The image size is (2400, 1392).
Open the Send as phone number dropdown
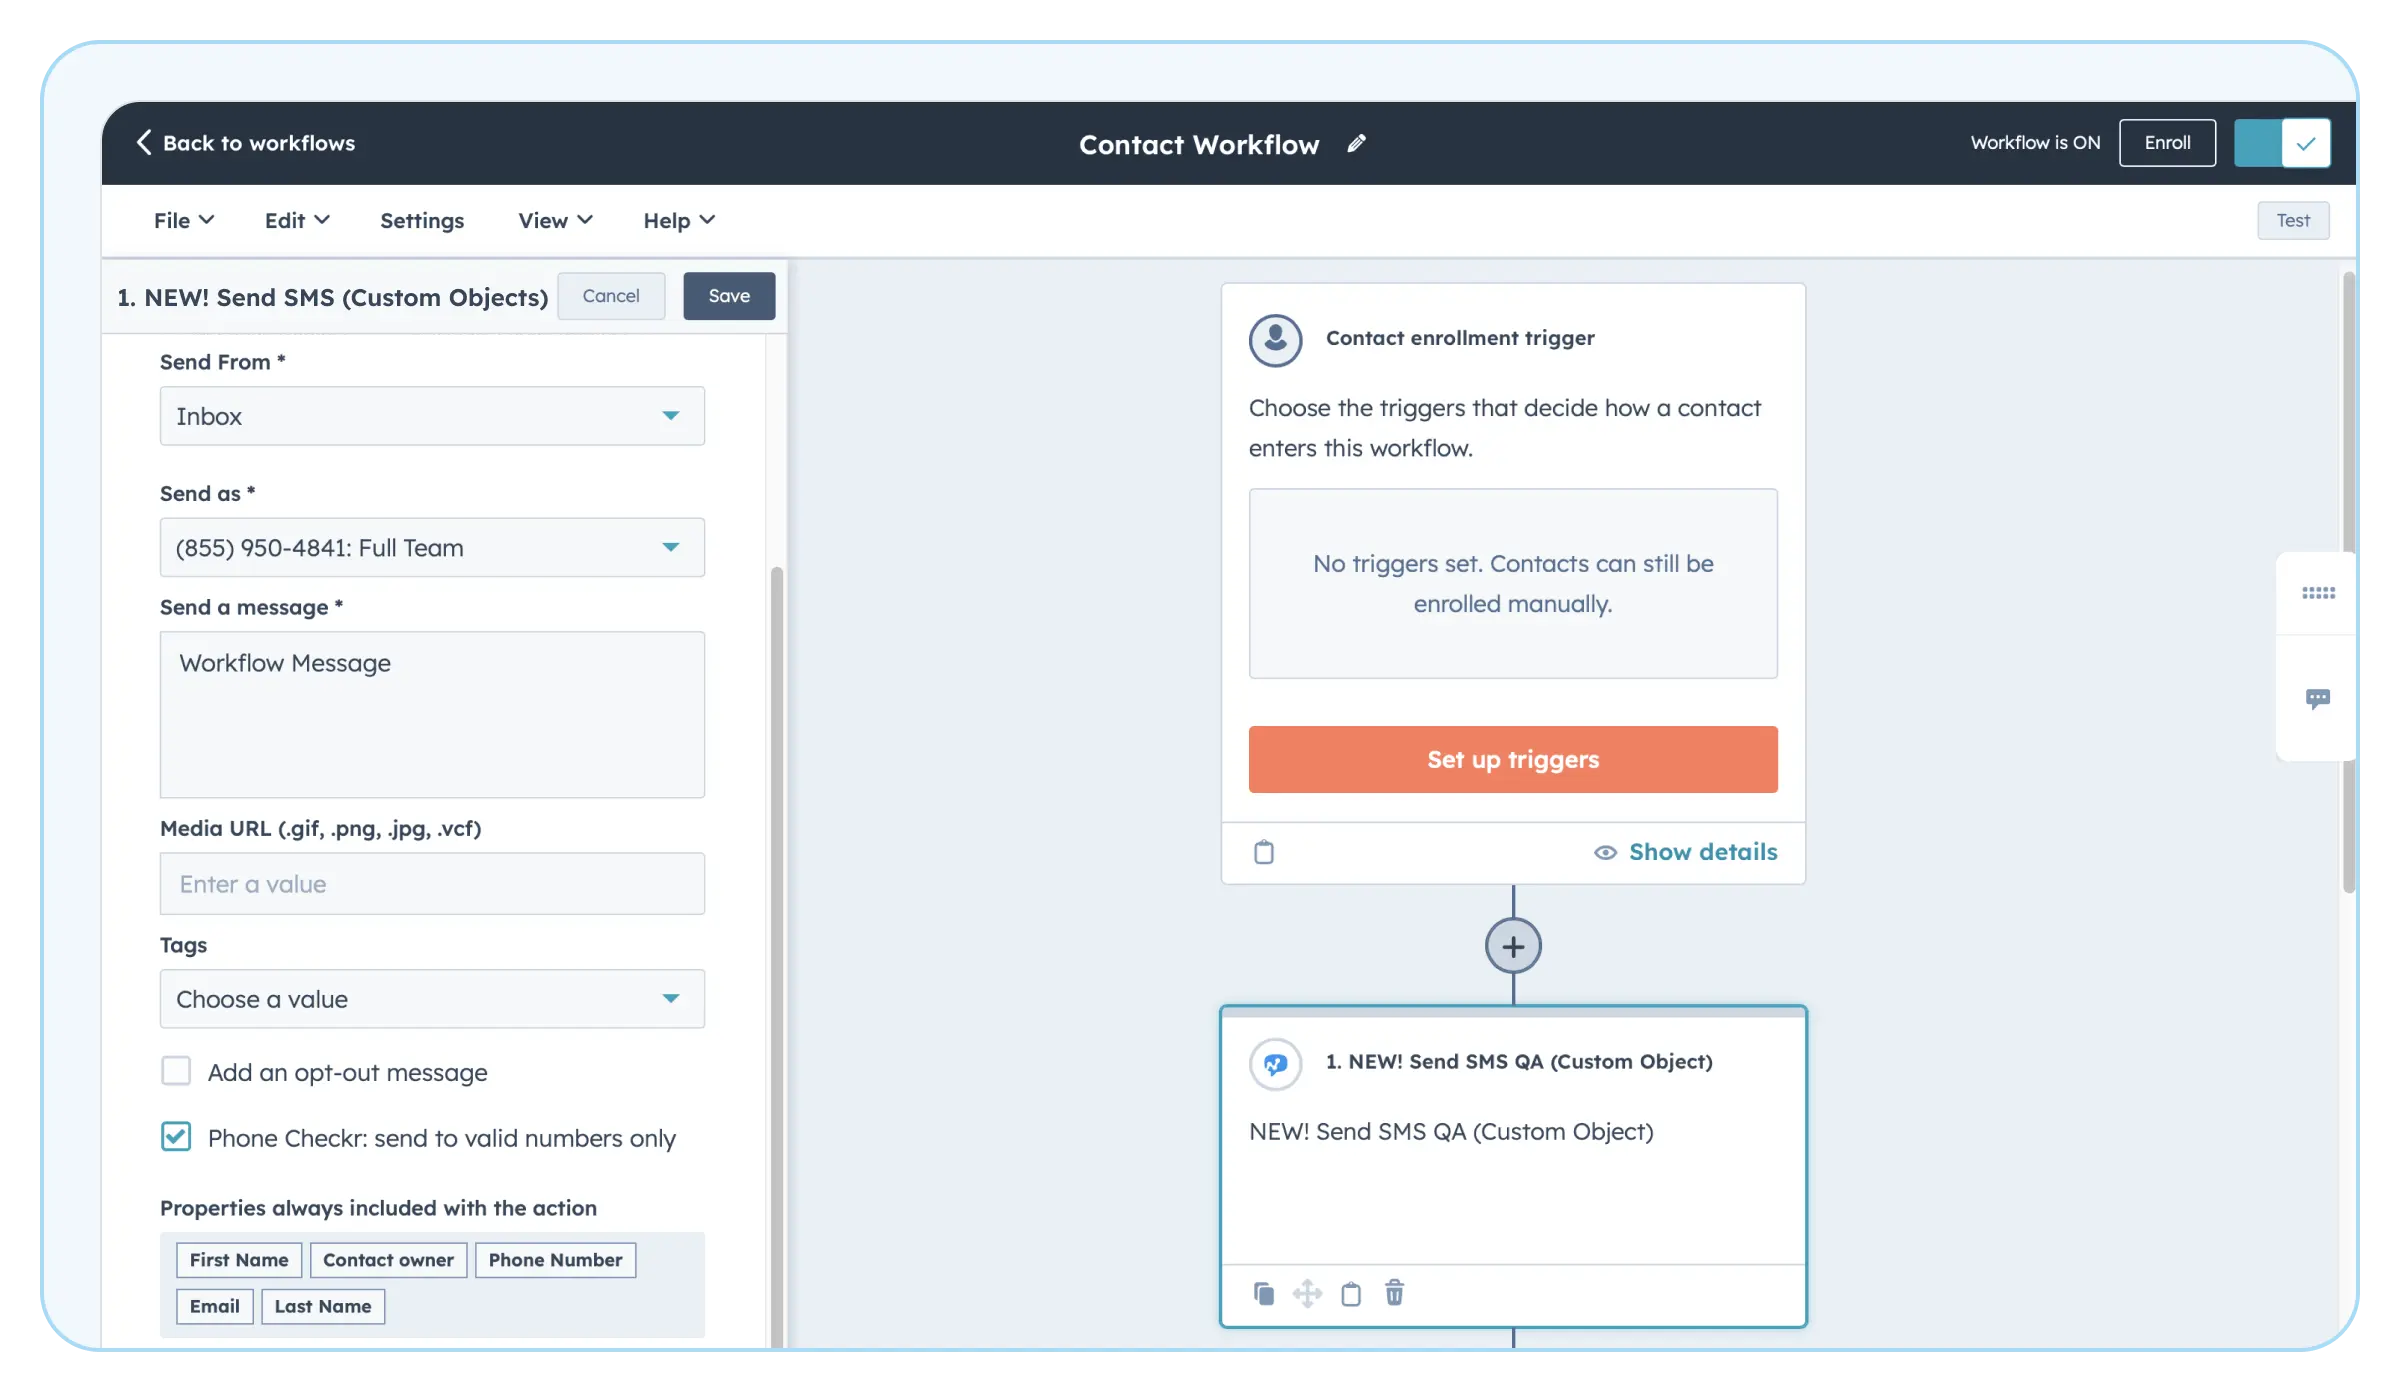pos(432,547)
